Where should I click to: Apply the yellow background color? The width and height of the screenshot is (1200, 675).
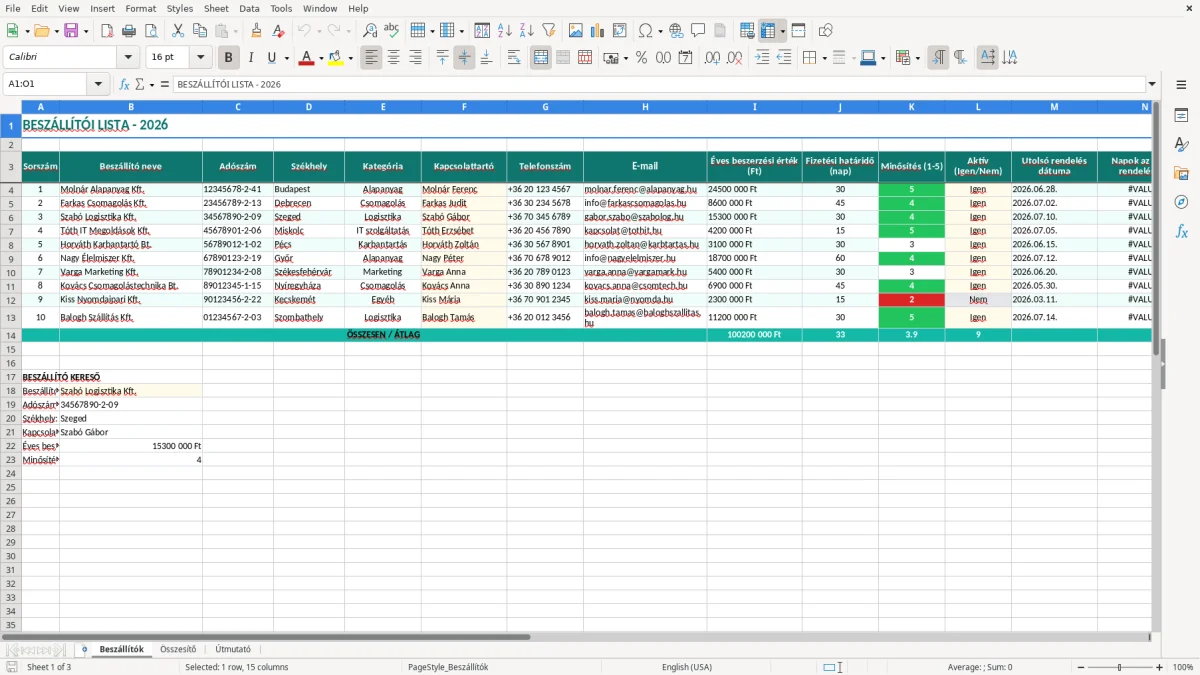point(335,58)
